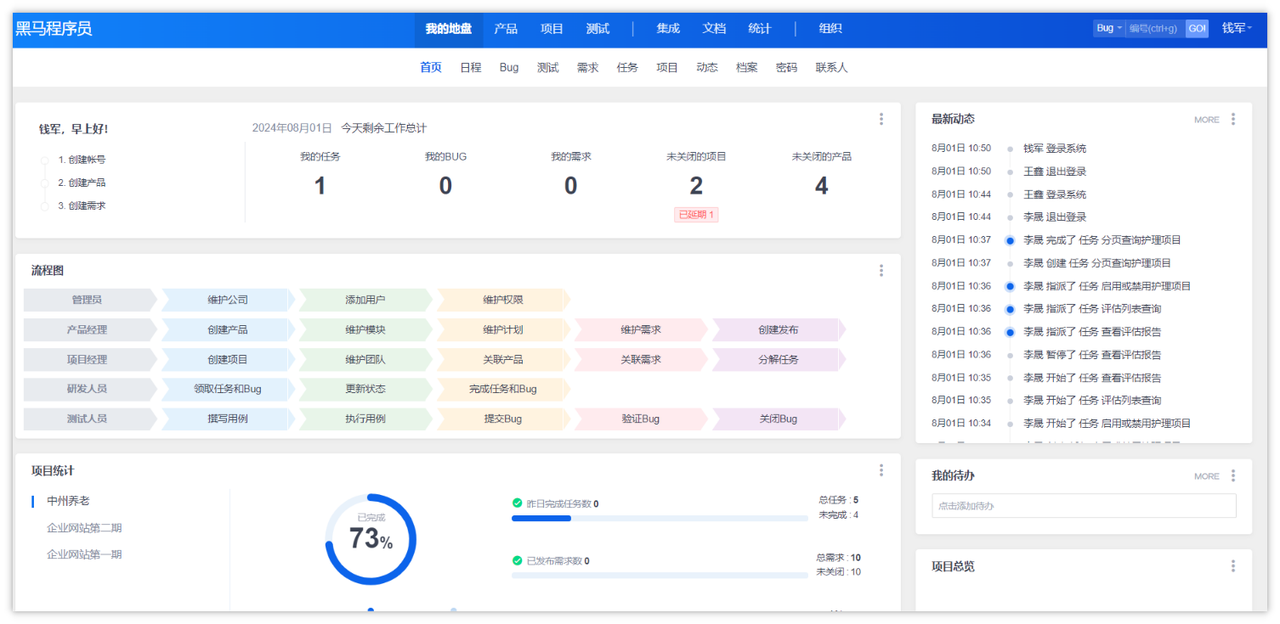Click timeline dot for 李晟 完成了 任务 分页查询护理项目
Viewport: 1280px width, 624px height.
(1010, 240)
